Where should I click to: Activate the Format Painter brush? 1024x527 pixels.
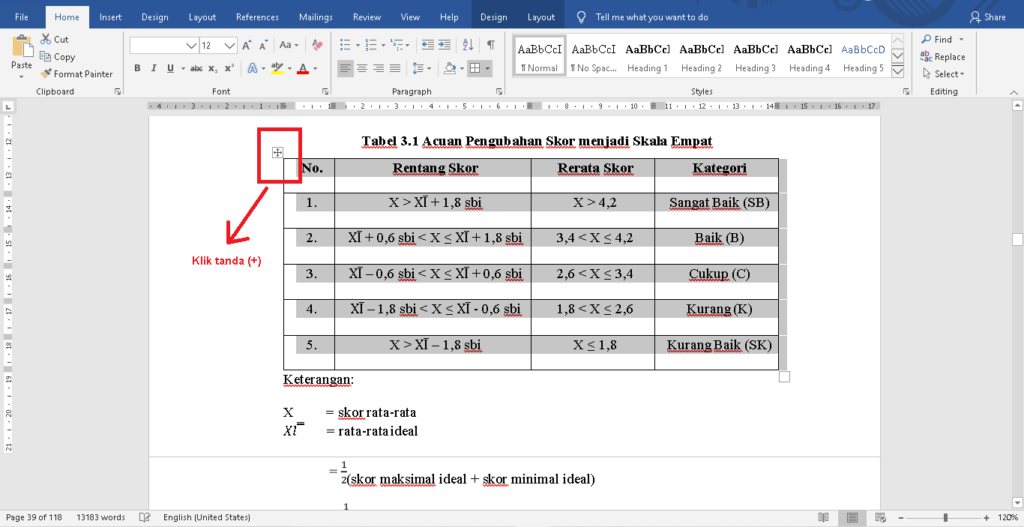[x=46, y=74]
